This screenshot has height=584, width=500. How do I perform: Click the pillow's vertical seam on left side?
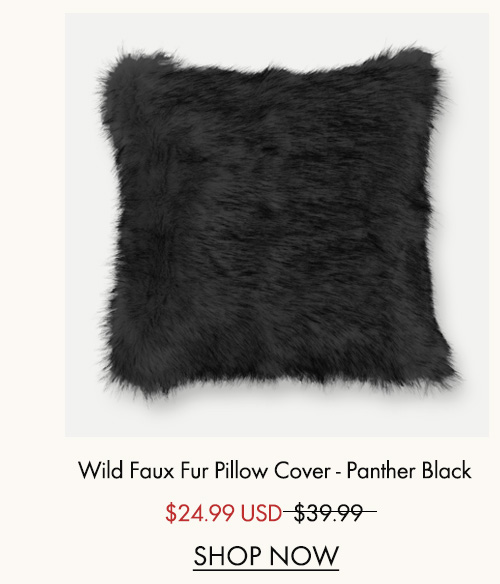163,223
